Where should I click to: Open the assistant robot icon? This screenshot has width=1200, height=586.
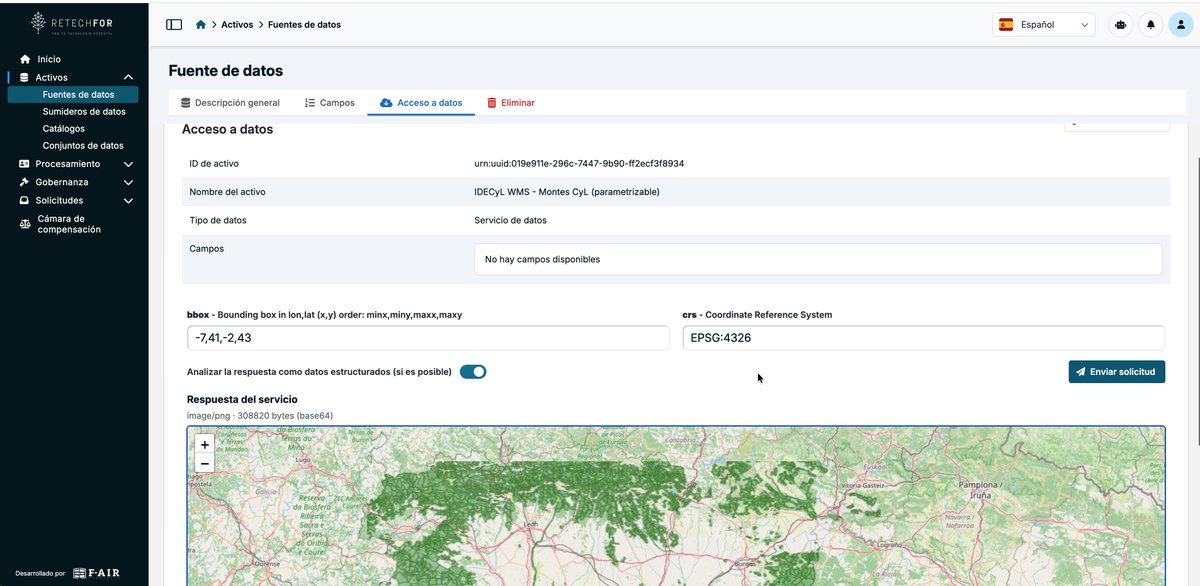(x=1121, y=24)
